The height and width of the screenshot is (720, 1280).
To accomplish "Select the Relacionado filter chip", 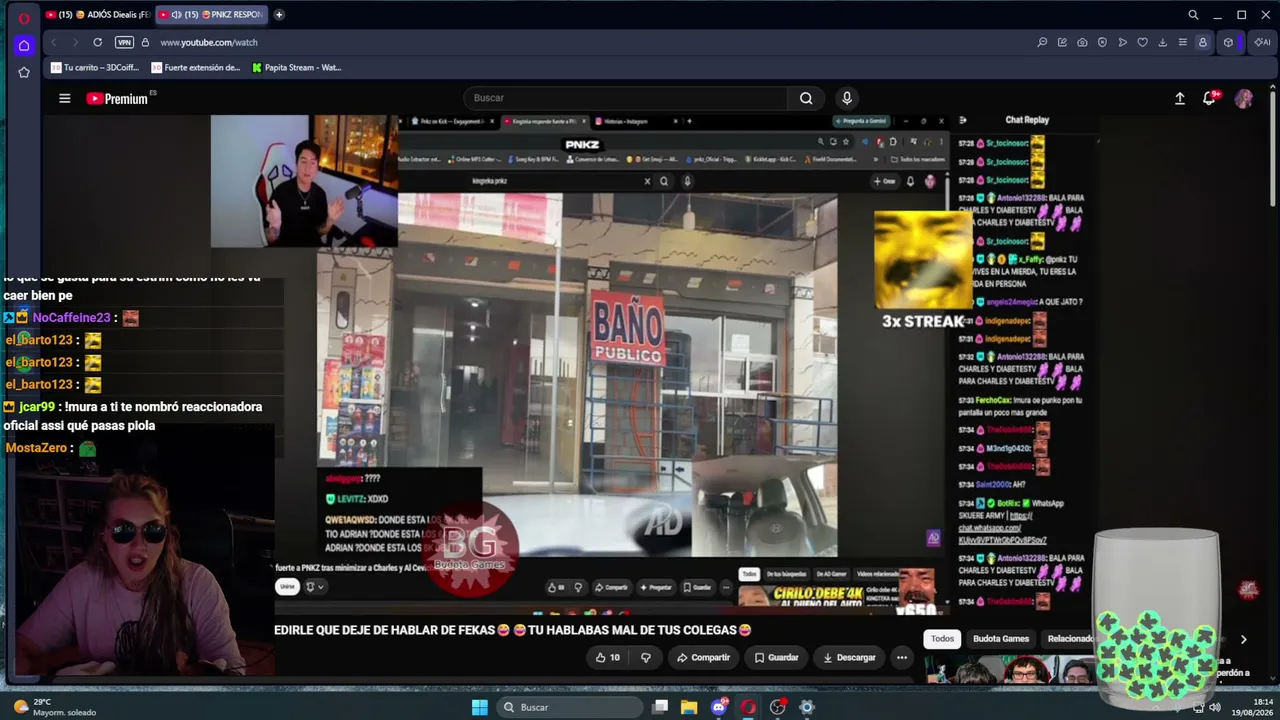I will pos(1069,639).
